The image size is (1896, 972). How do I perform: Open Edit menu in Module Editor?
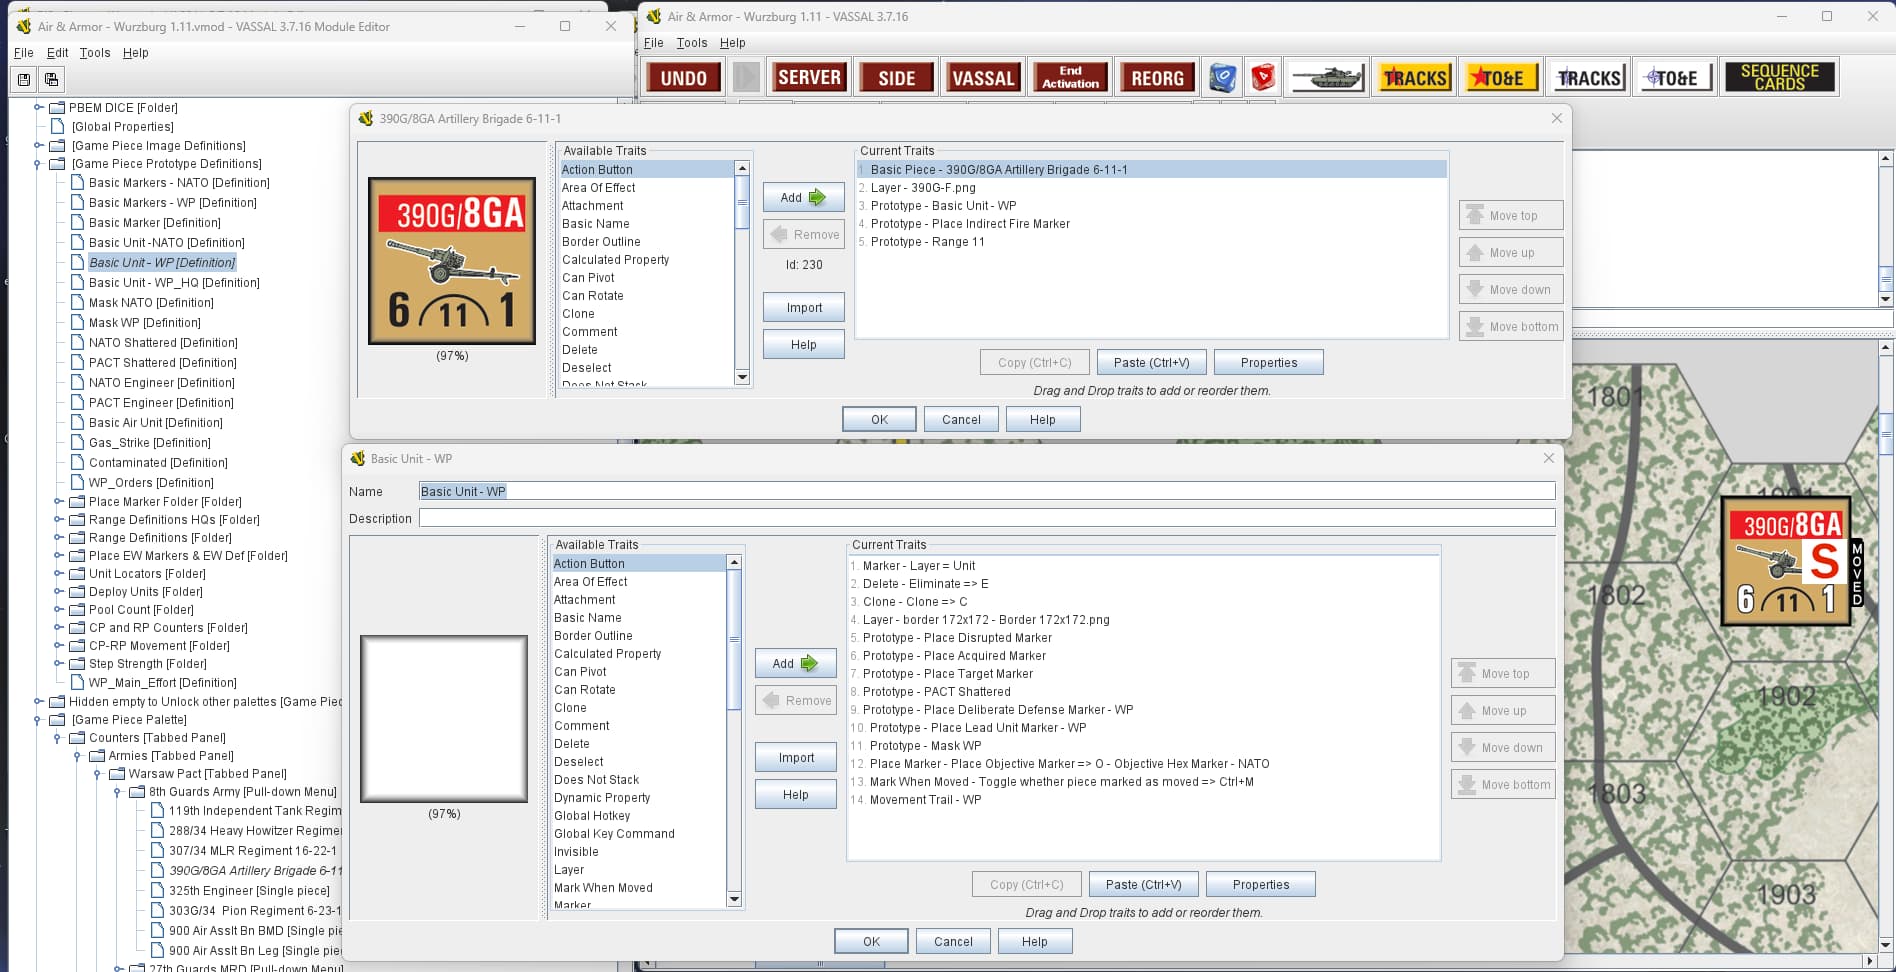[x=58, y=53]
